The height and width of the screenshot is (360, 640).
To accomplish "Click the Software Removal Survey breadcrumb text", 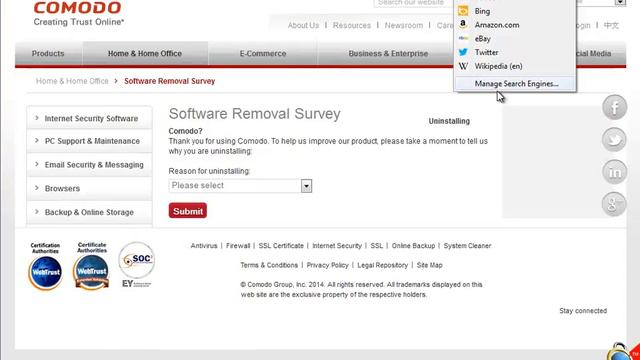I will click(x=169, y=81).
